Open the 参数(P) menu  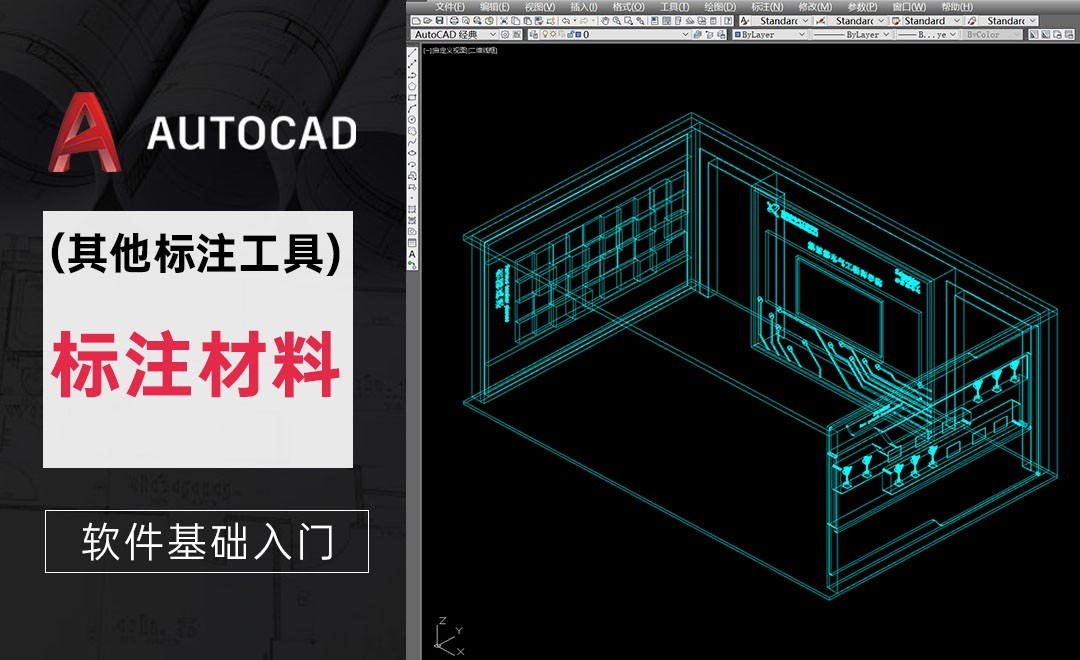tap(862, 7)
